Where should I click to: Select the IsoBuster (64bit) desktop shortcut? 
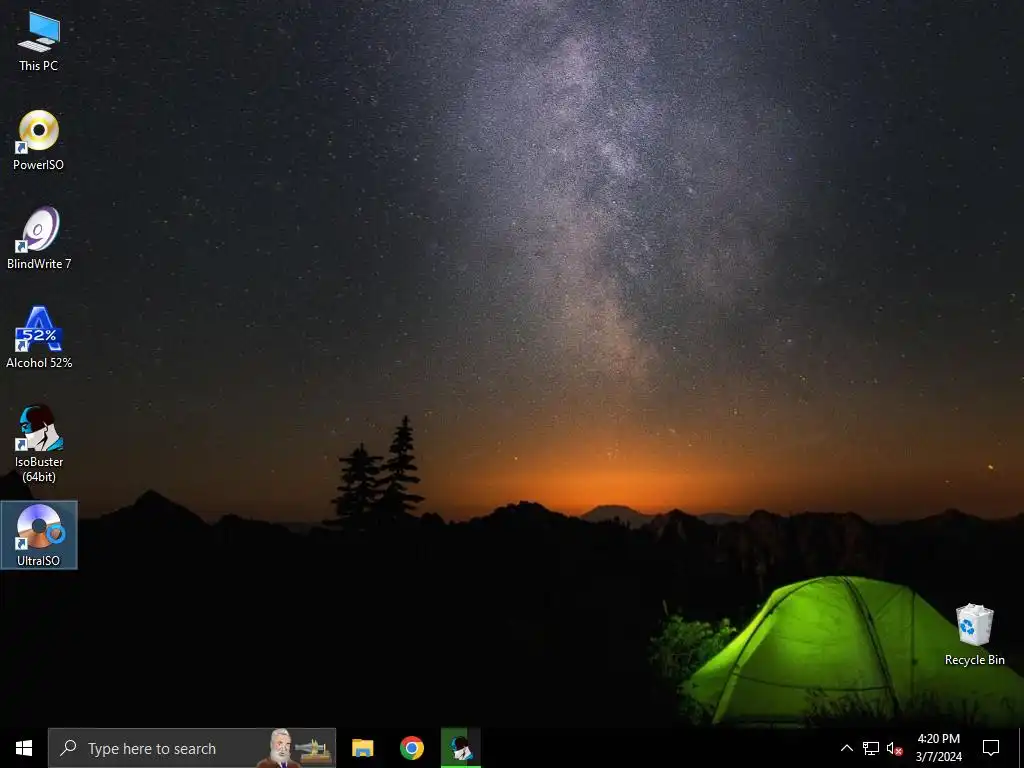coord(39,444)
